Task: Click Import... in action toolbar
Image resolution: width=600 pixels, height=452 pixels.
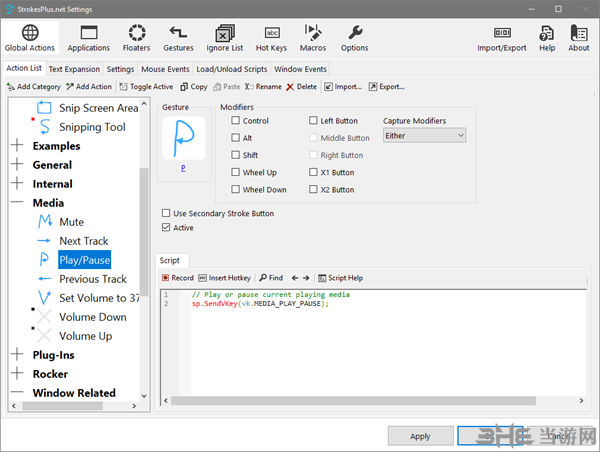Action: (343, 87)
